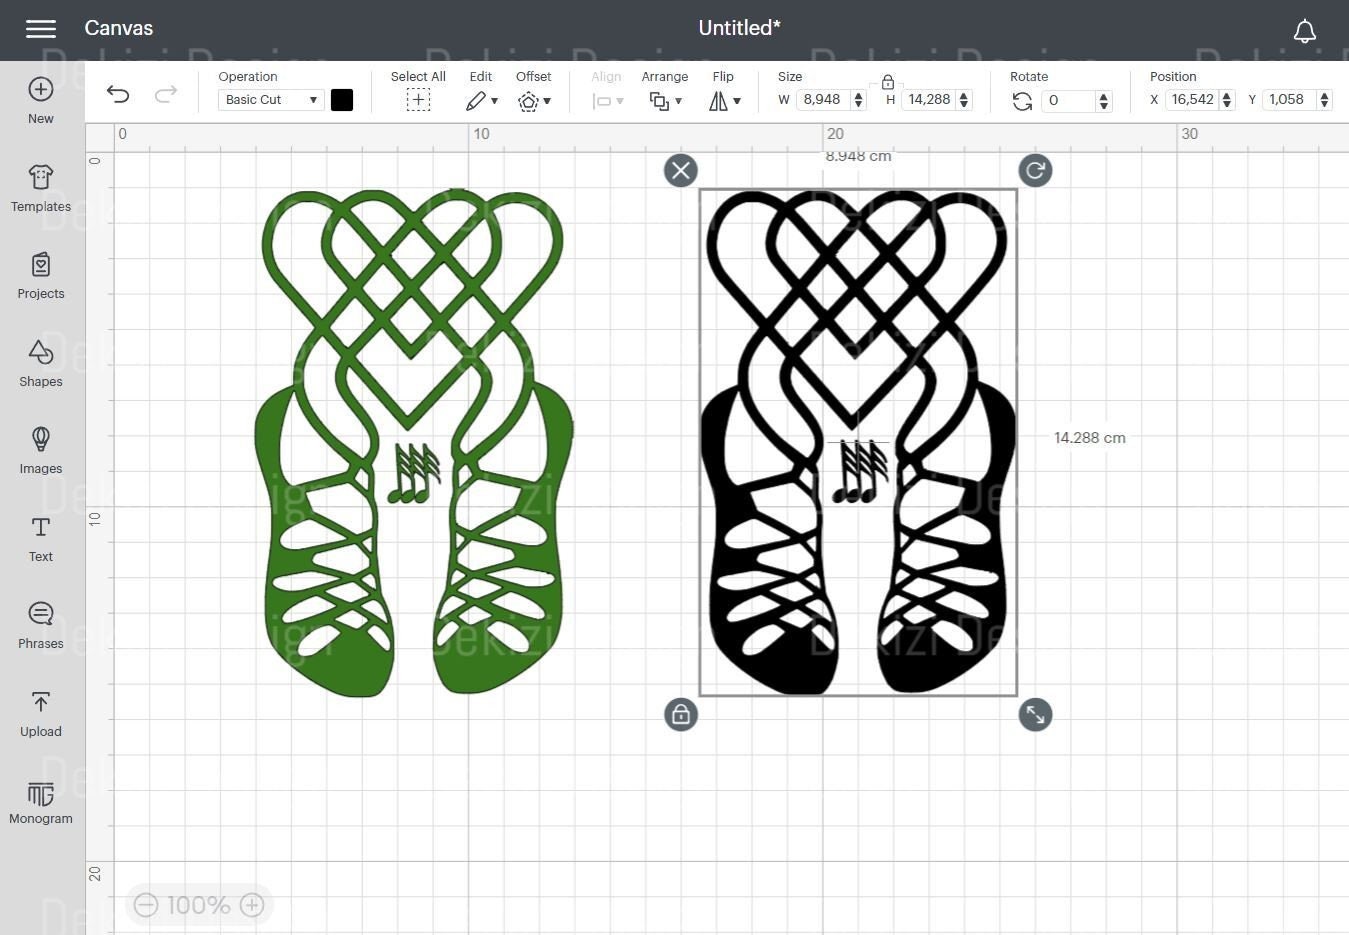The image size is (1349, 935).
Task: Select the green shoe design image
Action: [414, 442]
